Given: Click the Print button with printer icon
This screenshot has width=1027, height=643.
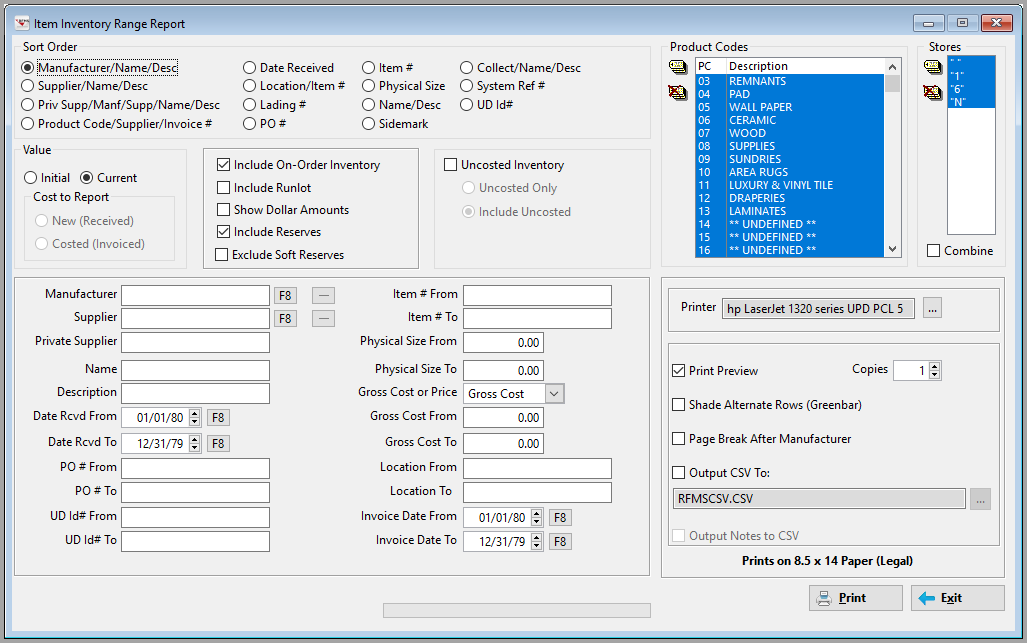Looking at the screenshot, I should tap(855, 598).
